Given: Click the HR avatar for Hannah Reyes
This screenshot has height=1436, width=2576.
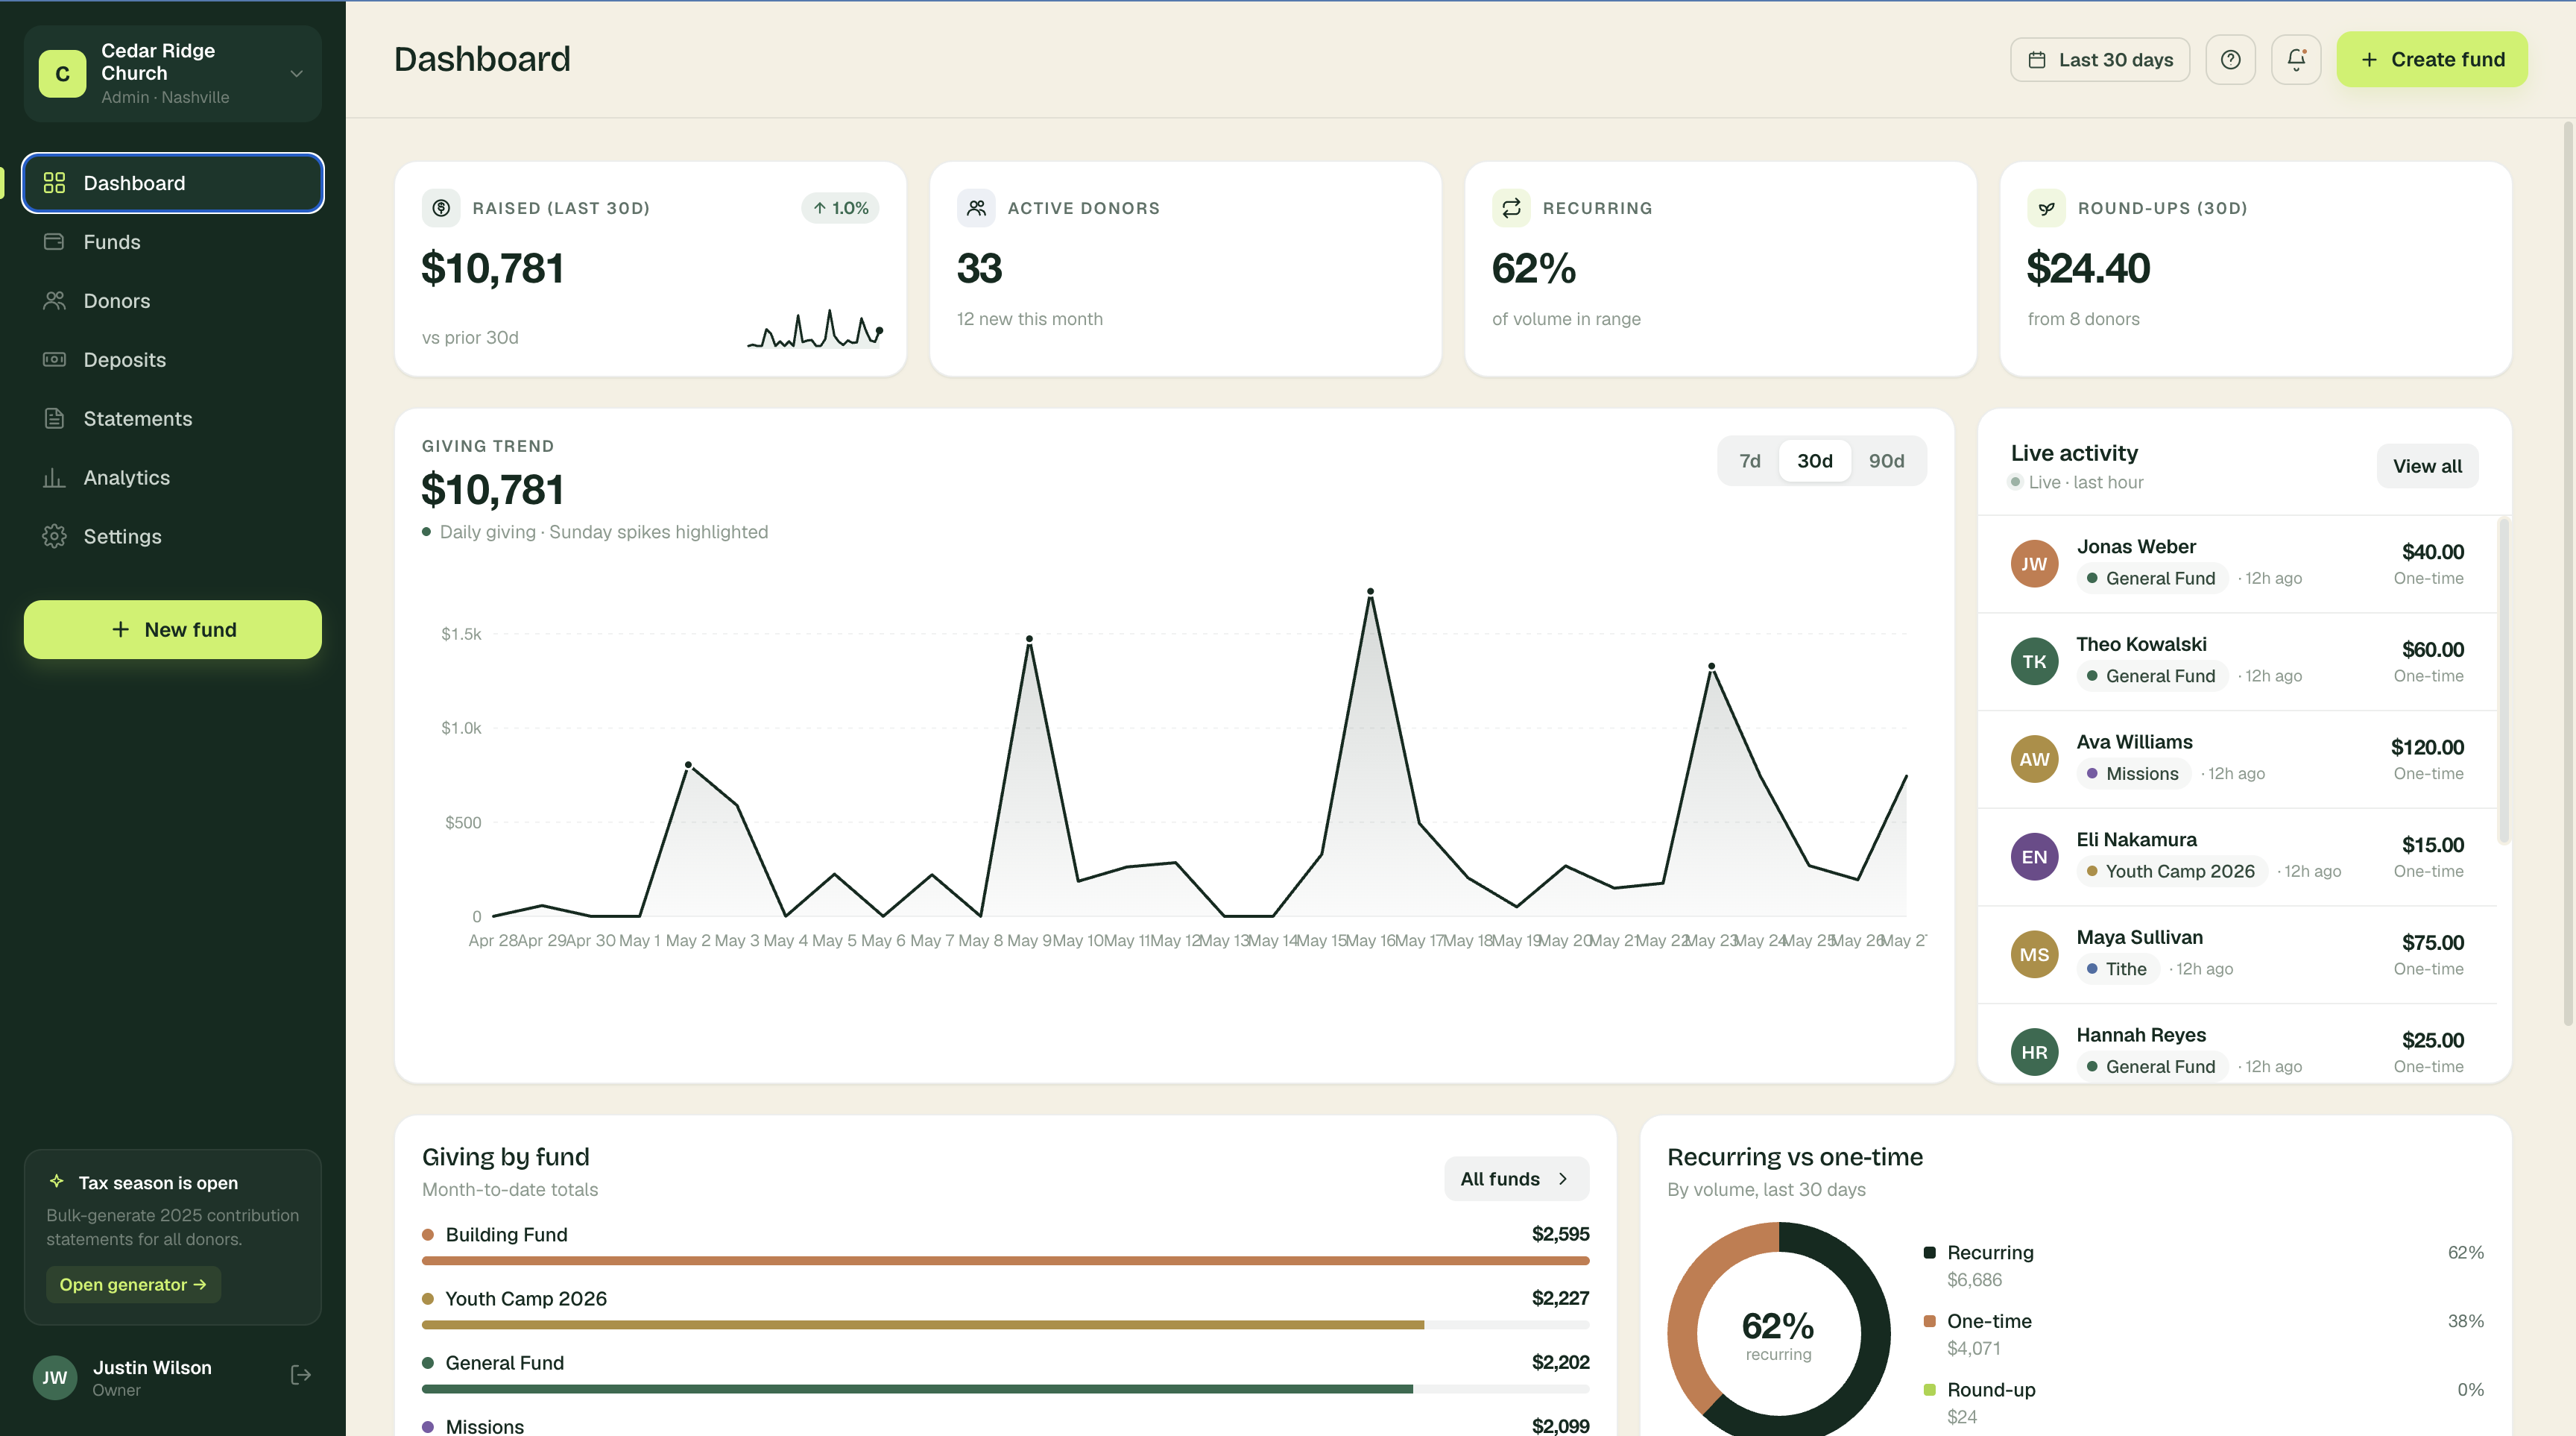Looking at the screenshot, I should [2034, 1052].
